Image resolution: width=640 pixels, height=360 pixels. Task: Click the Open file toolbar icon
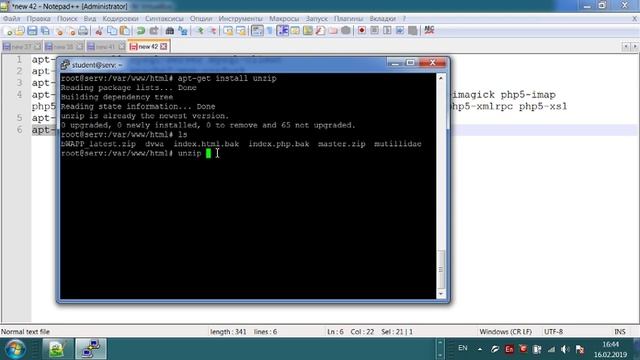20,31
